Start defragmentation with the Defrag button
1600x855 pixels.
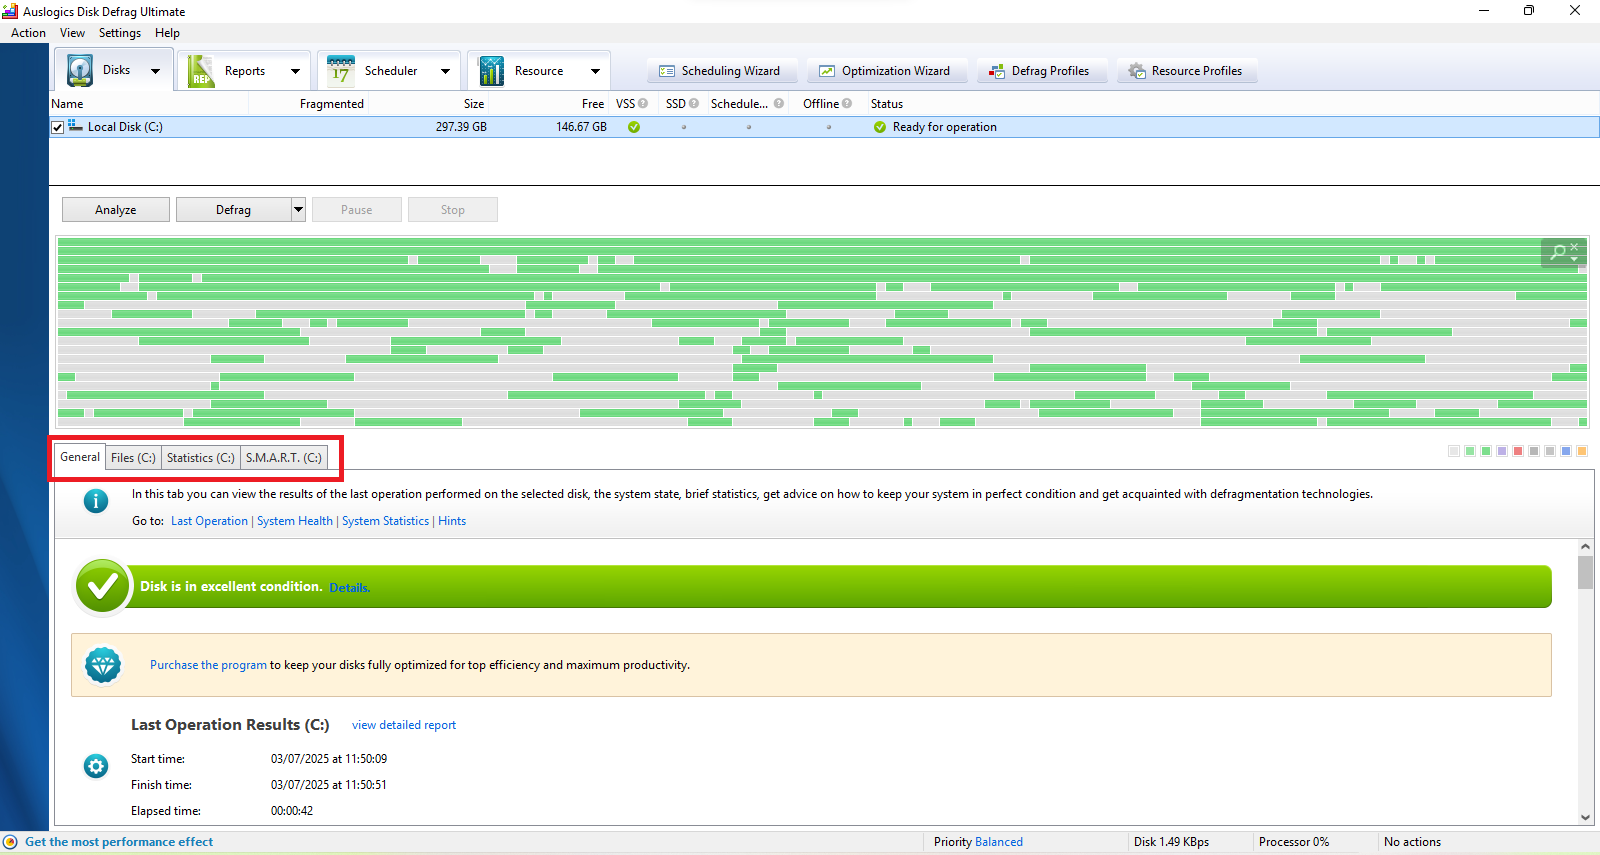[233, 210]
